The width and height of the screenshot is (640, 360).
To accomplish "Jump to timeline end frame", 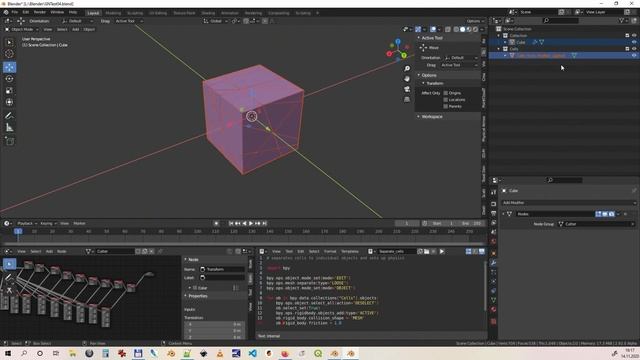I will [x=264, y=223].
